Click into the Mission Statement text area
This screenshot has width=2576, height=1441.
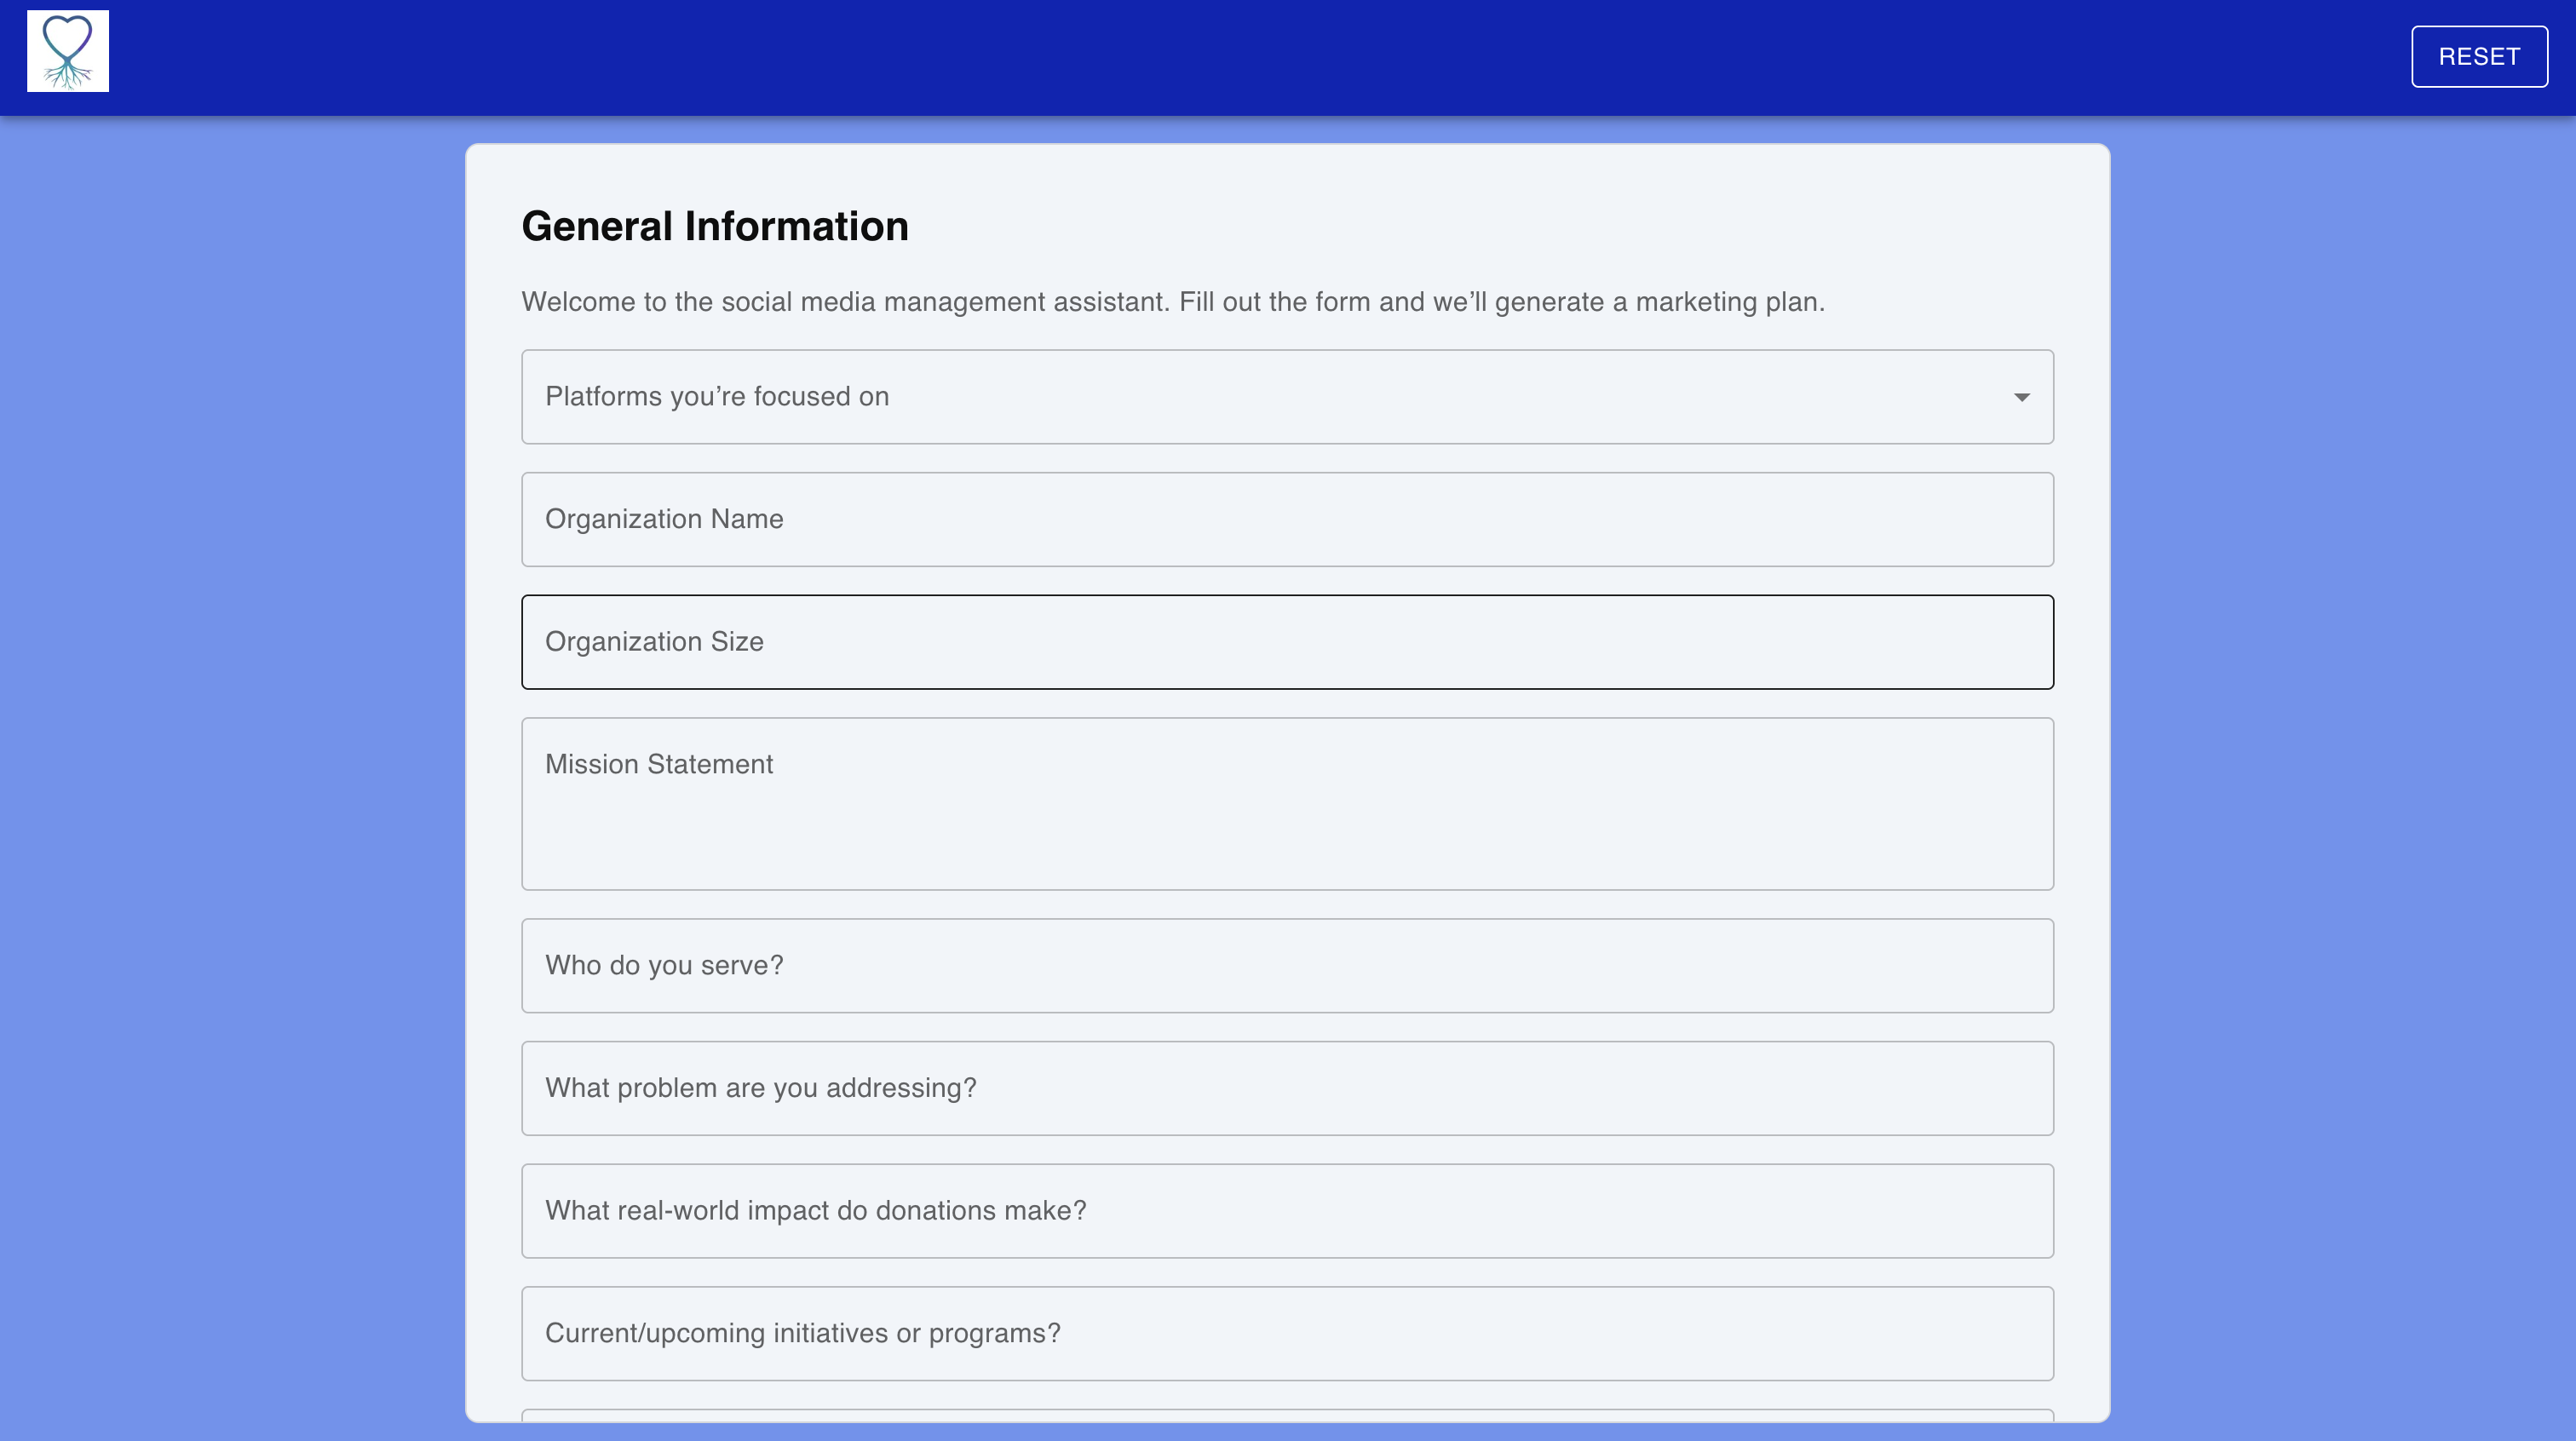(x=1287, y=804)
